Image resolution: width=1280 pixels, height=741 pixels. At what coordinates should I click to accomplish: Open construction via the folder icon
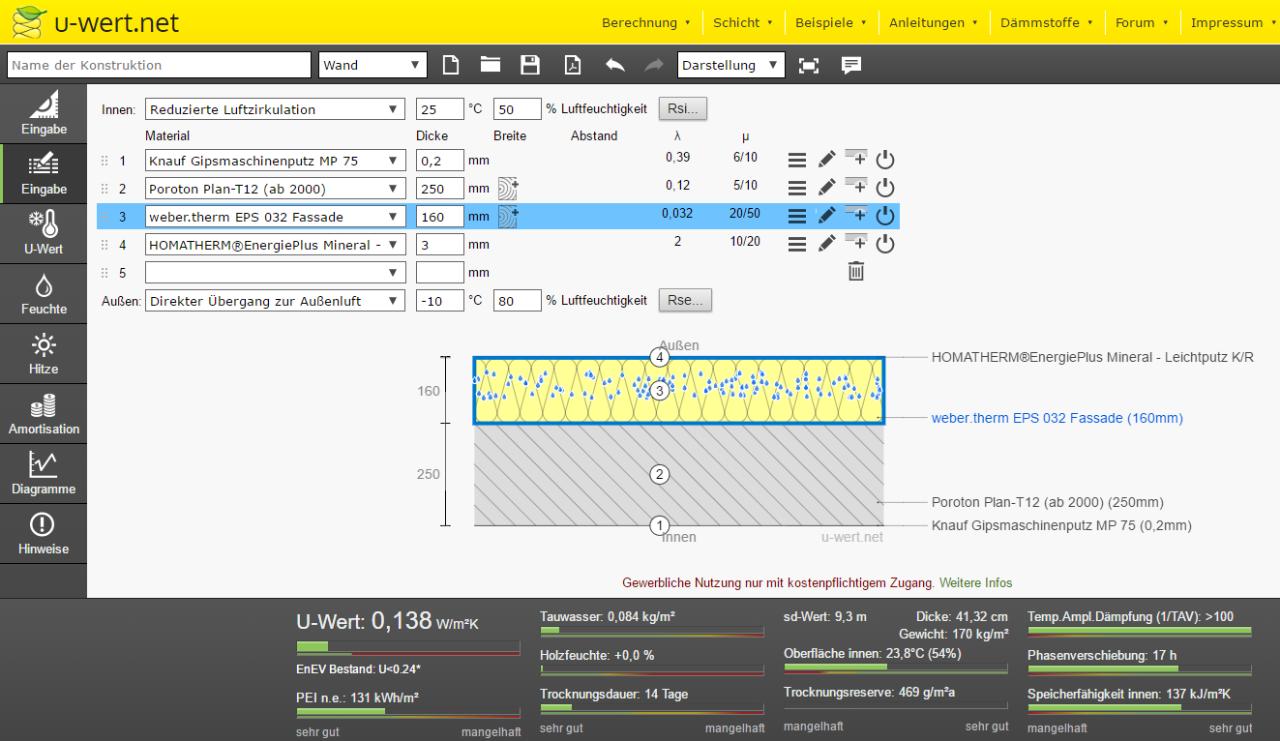pos(490,65)
